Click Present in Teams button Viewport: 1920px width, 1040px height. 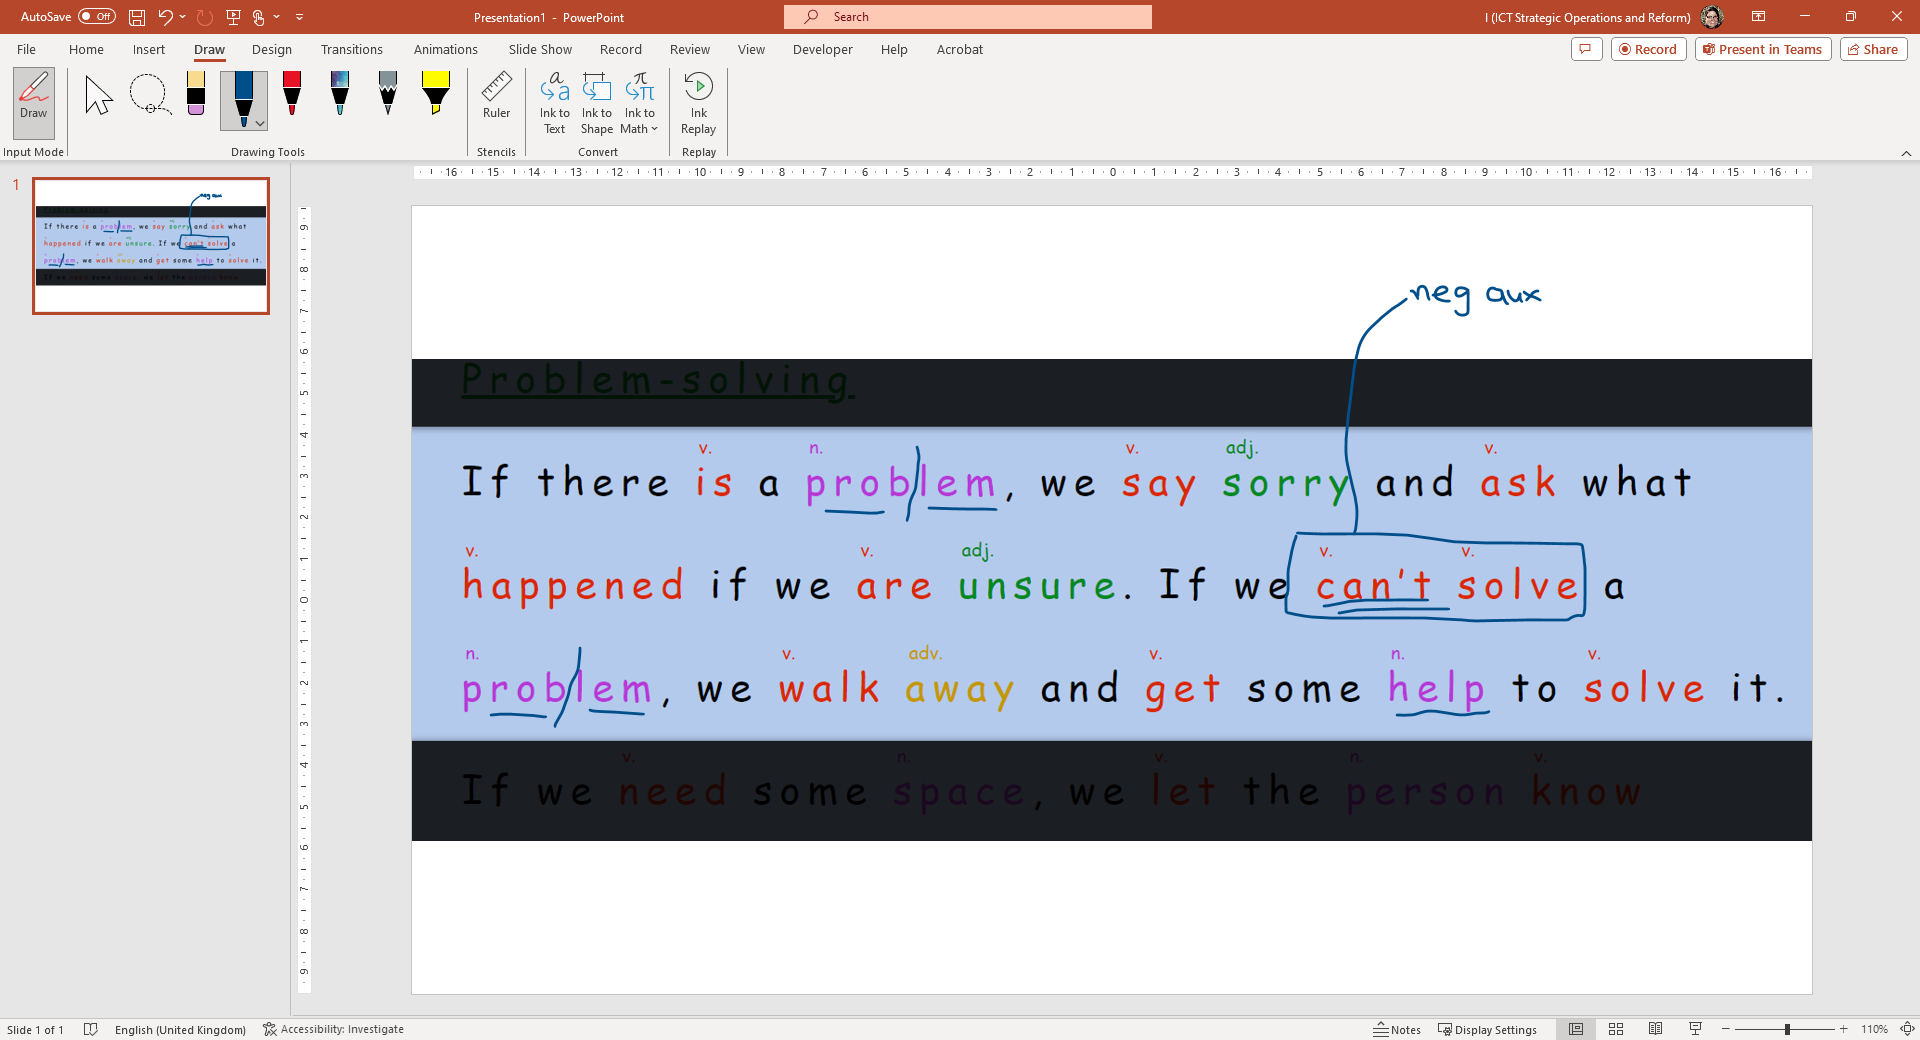(1763, 49)
